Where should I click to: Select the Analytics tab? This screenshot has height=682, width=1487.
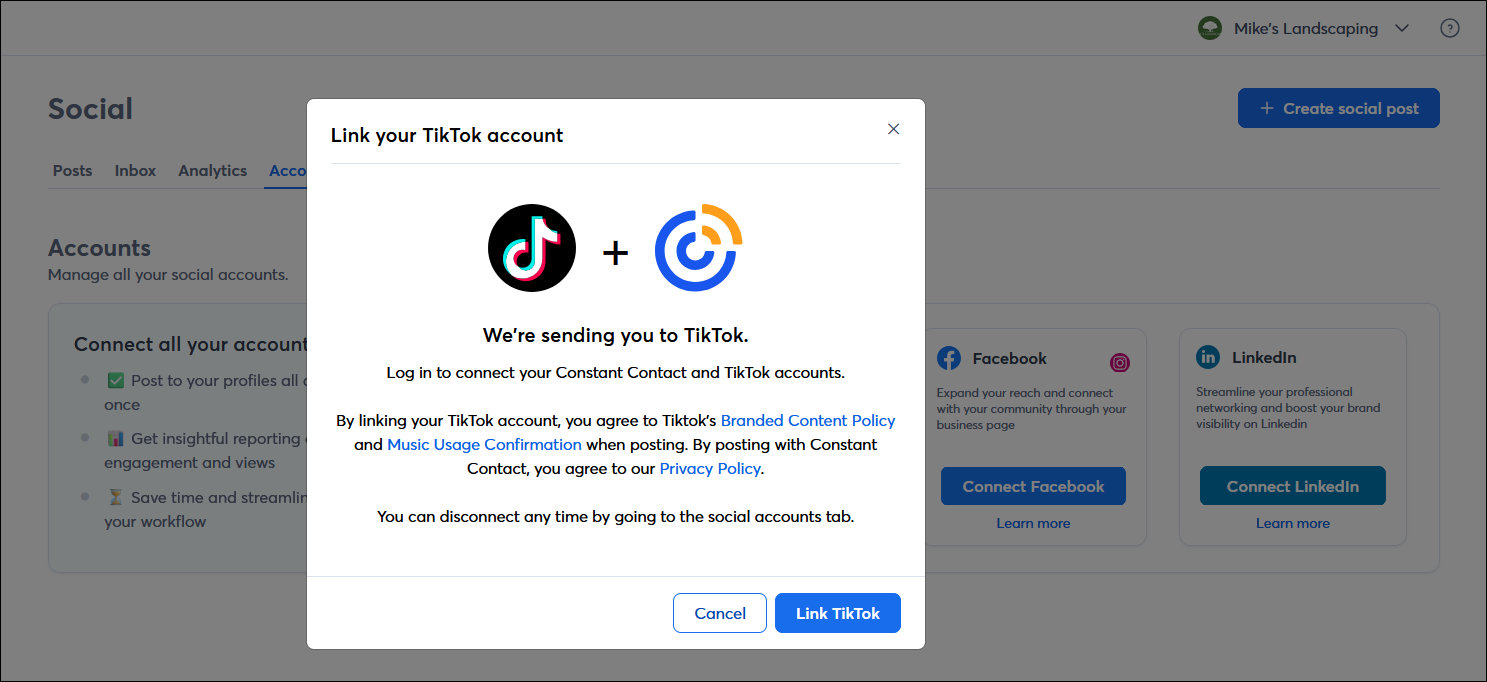[212, 171]
